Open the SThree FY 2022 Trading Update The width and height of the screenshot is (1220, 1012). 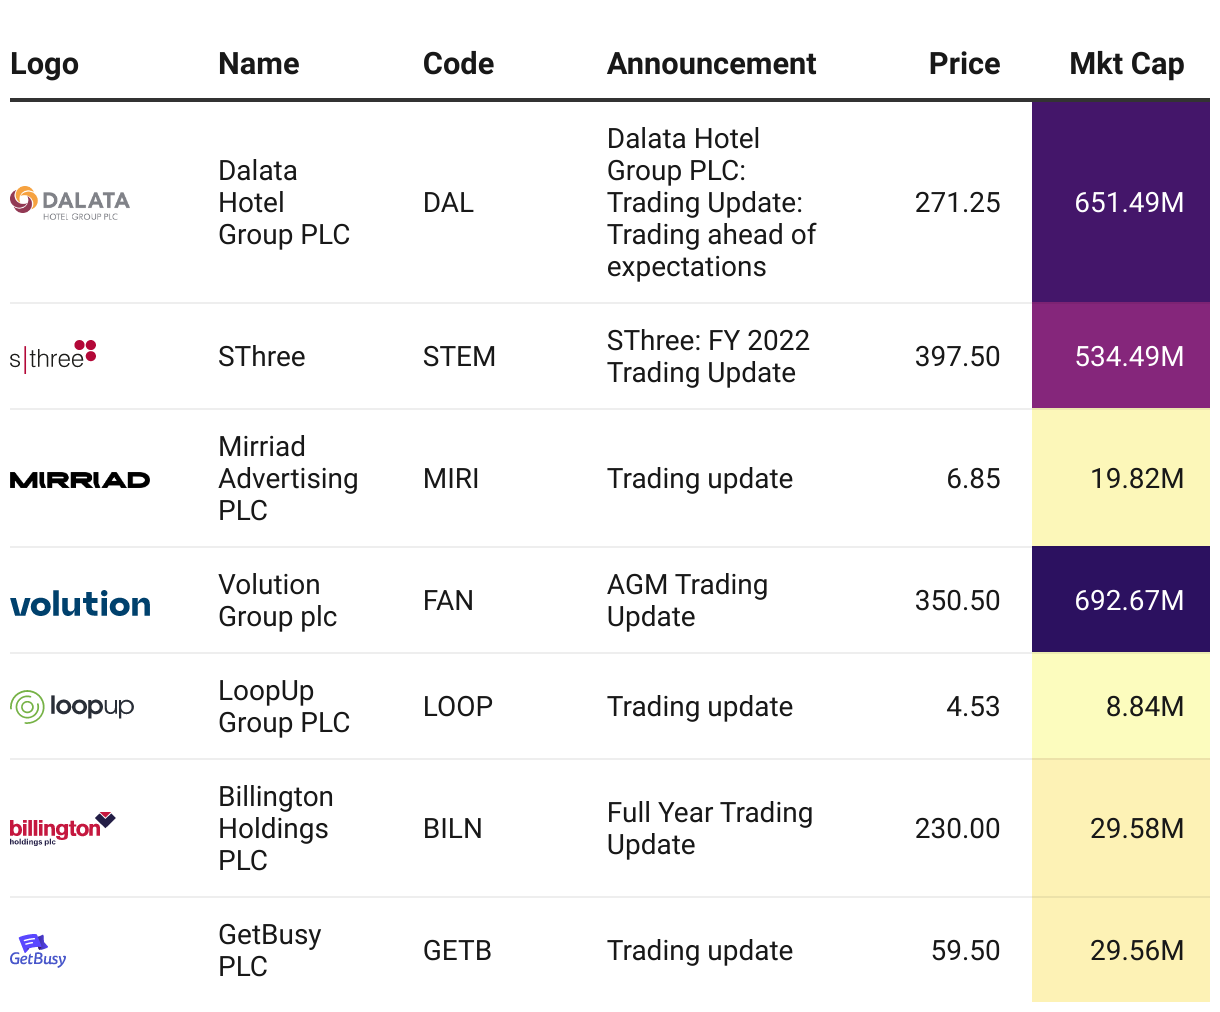[x=708, y=357]
